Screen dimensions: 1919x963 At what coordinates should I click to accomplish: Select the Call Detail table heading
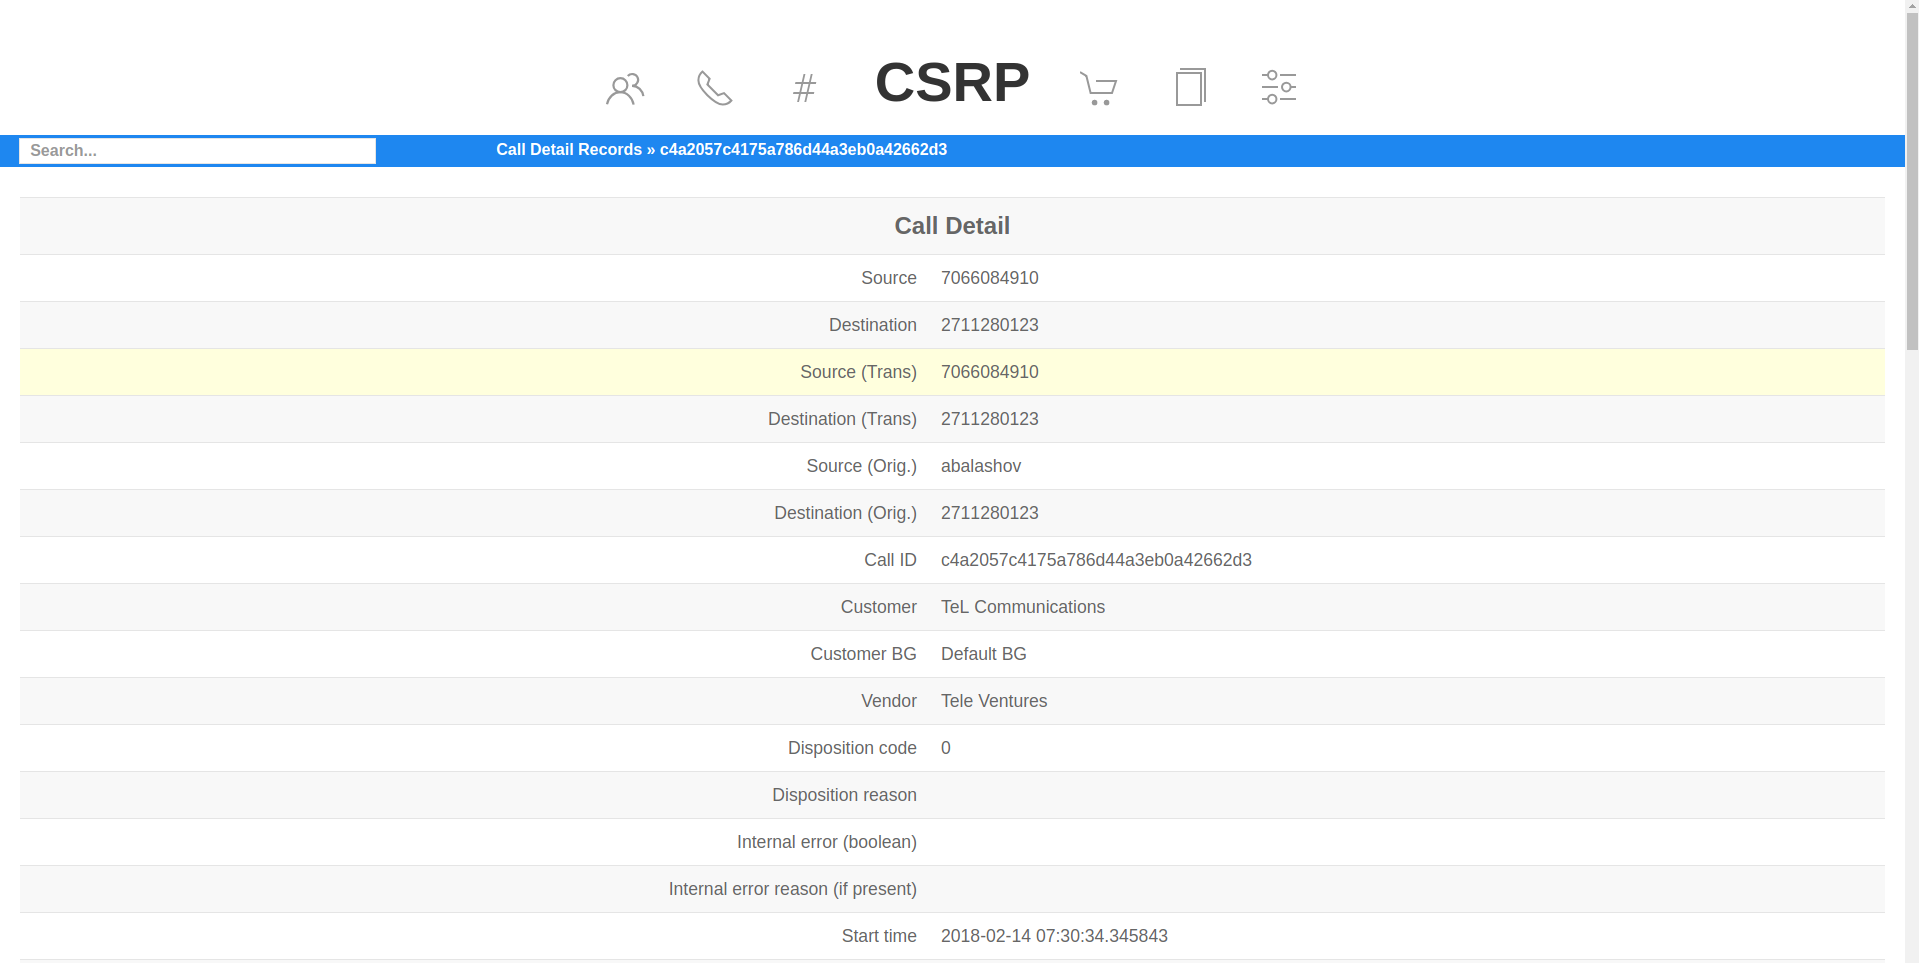tap(951, 226)
